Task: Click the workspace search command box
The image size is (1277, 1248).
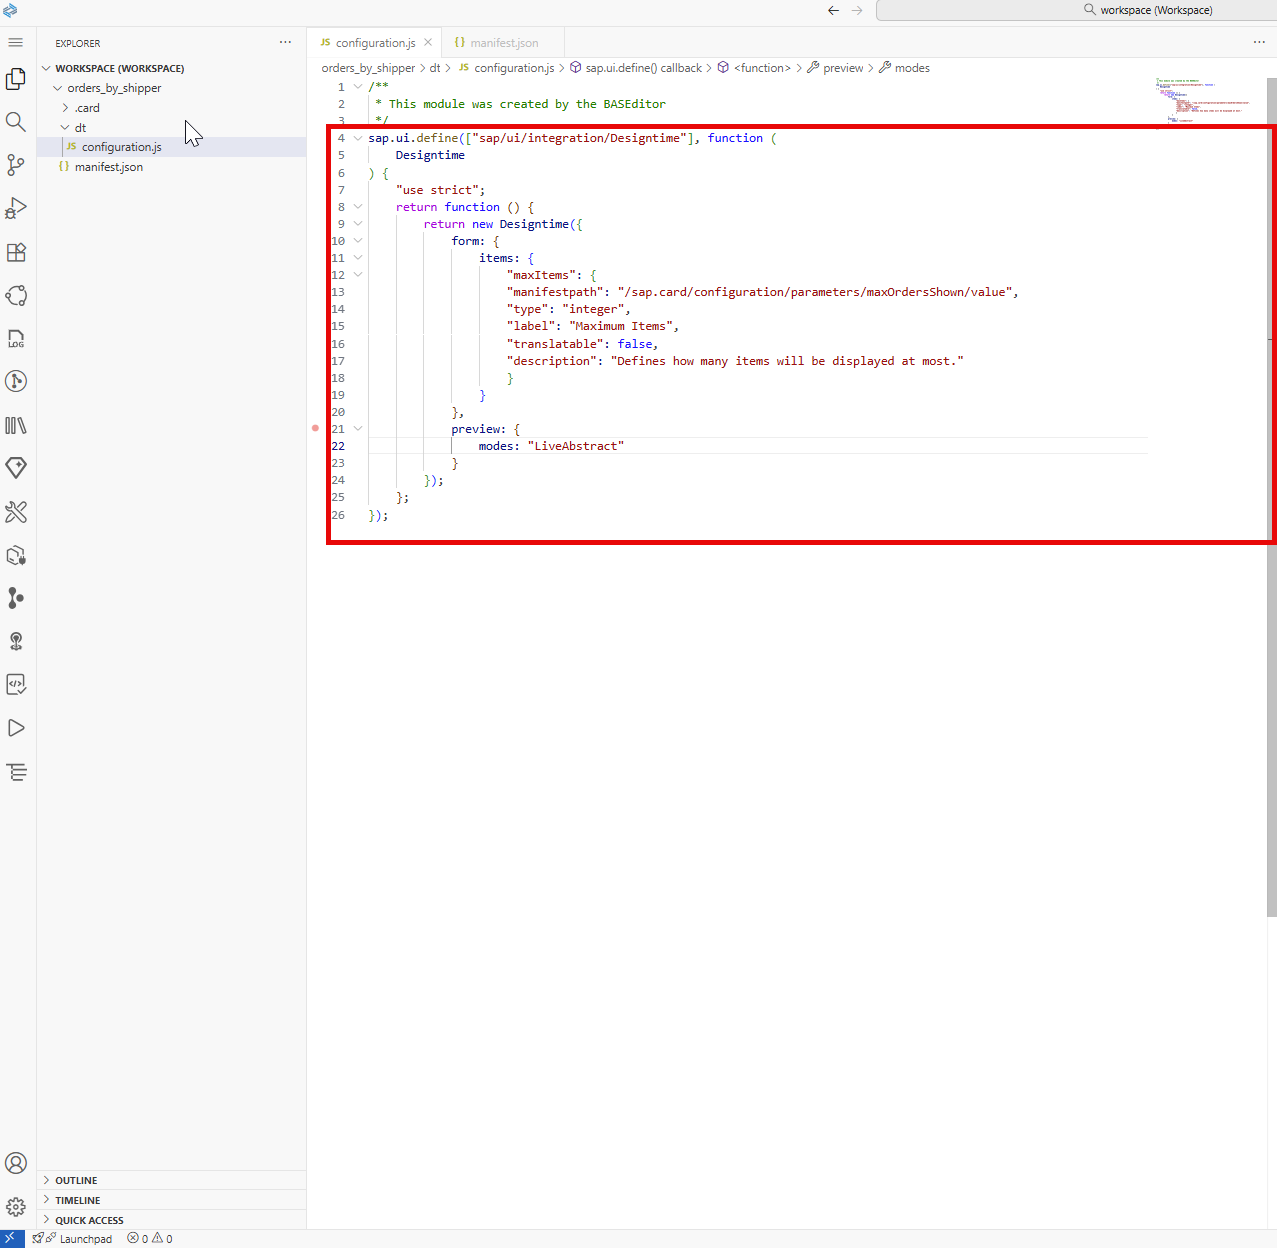Action: 1076,10
